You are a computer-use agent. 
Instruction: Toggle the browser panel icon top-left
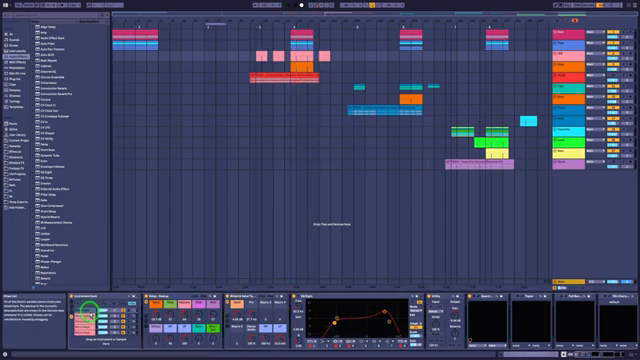pyautogui.click(x=5, y=5)
